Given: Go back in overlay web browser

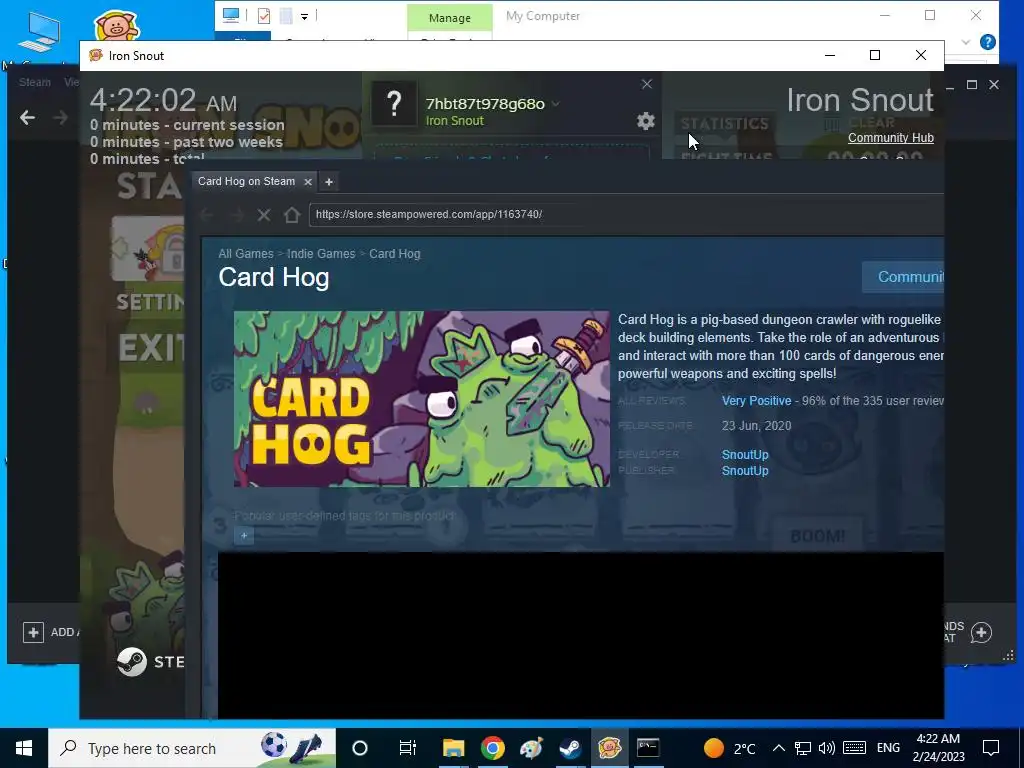Looking at the screenshot, I should [206, 215].
